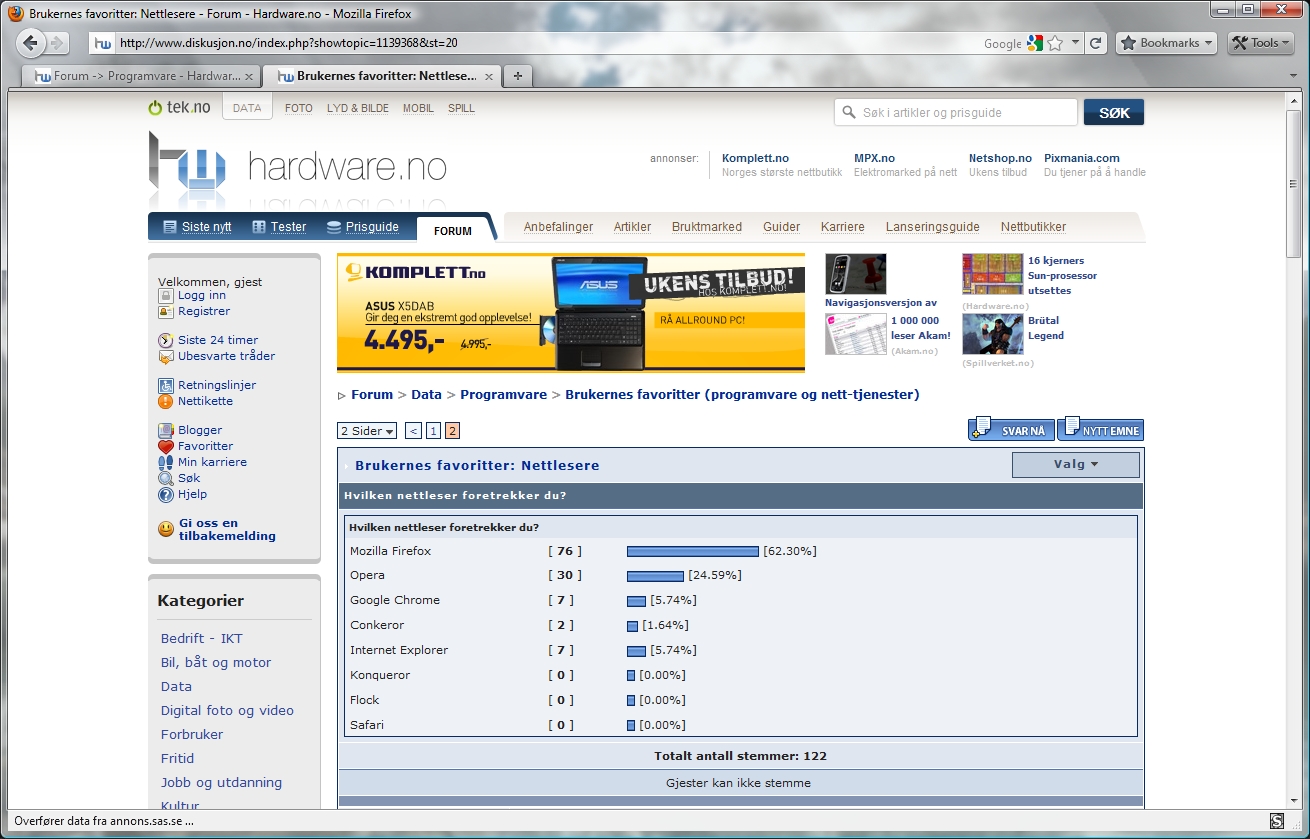Viewport: 1310px width, 839px height.
Task: Close the Forum -> Programvare tab
Action: (249, 76)
